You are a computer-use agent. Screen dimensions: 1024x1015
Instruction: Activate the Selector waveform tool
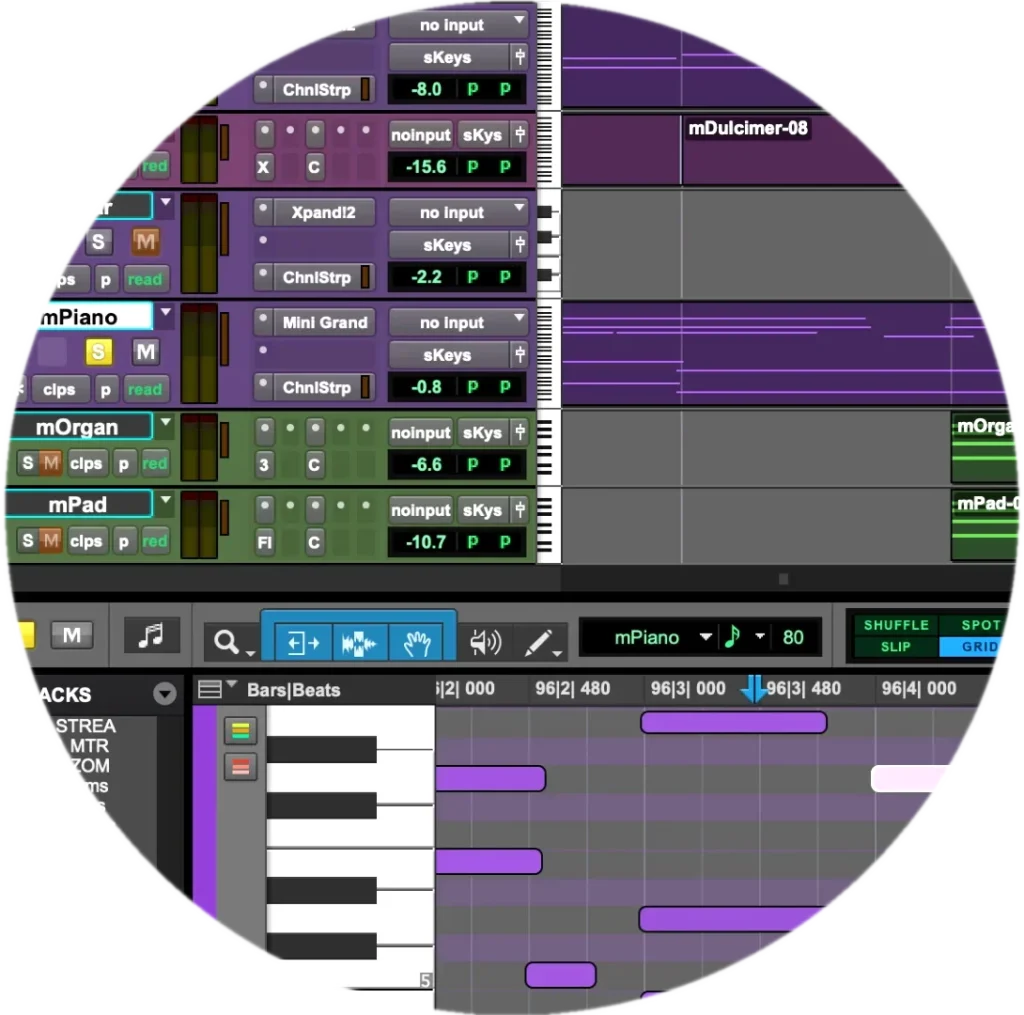(x=358, y=643)
